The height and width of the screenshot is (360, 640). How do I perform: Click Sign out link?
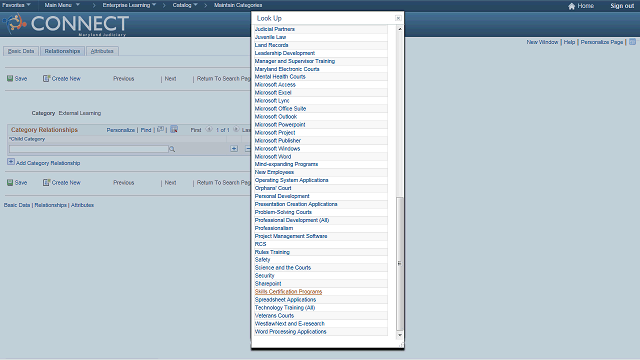coord(622,6)
